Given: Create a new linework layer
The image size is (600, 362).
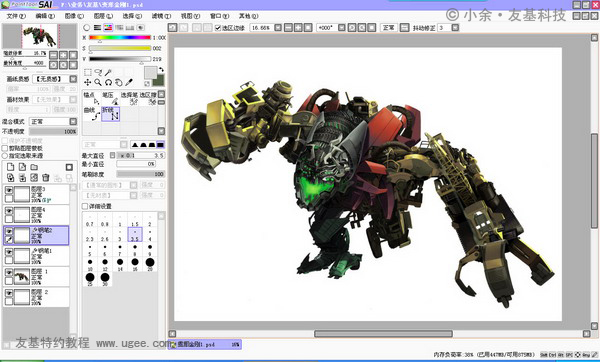Looking at the screenshot, I should pos(23,167).
